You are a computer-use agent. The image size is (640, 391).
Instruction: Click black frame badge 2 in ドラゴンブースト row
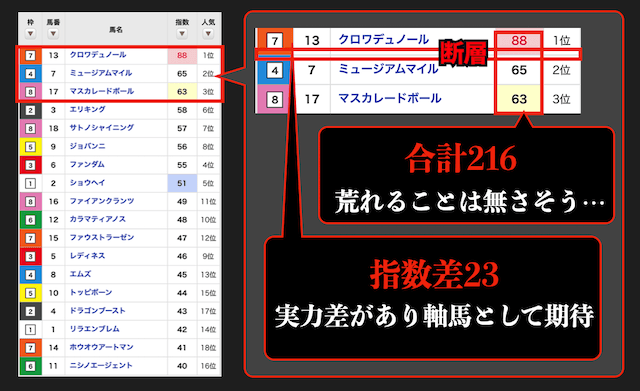[x=30, y=311]
